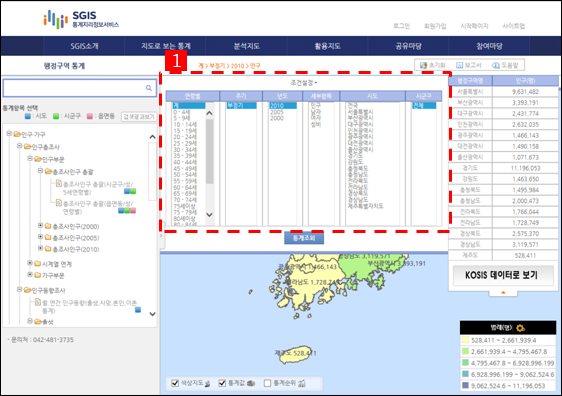
Task: Select year 2005 in 년도 list
Action: point(277,112)
